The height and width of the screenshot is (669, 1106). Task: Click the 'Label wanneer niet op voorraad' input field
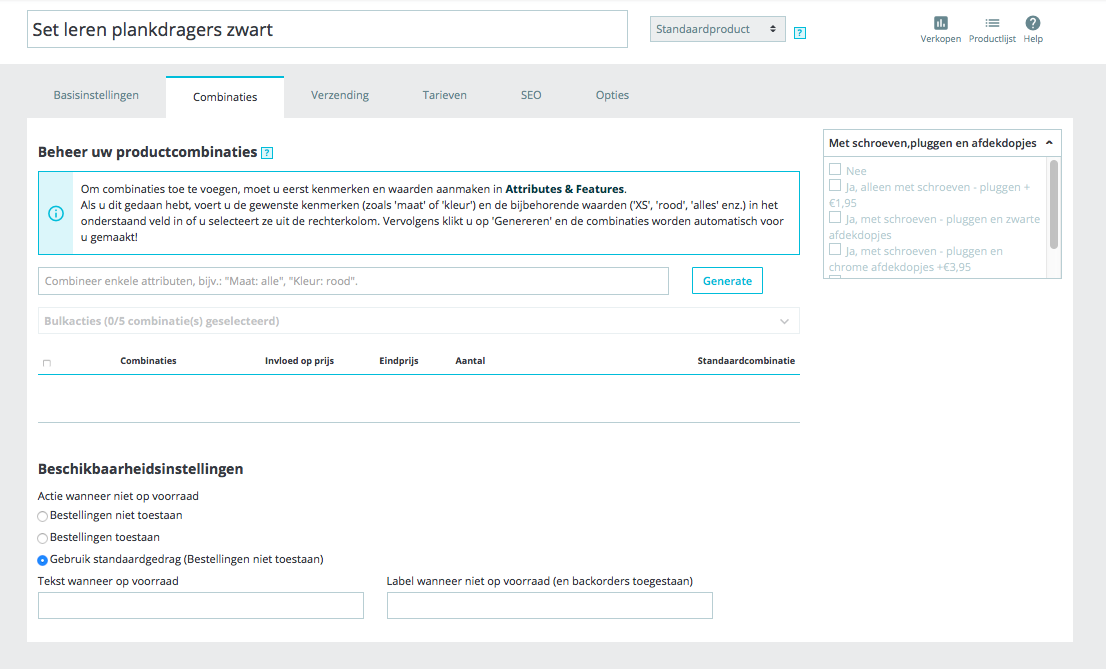point(549,605)
